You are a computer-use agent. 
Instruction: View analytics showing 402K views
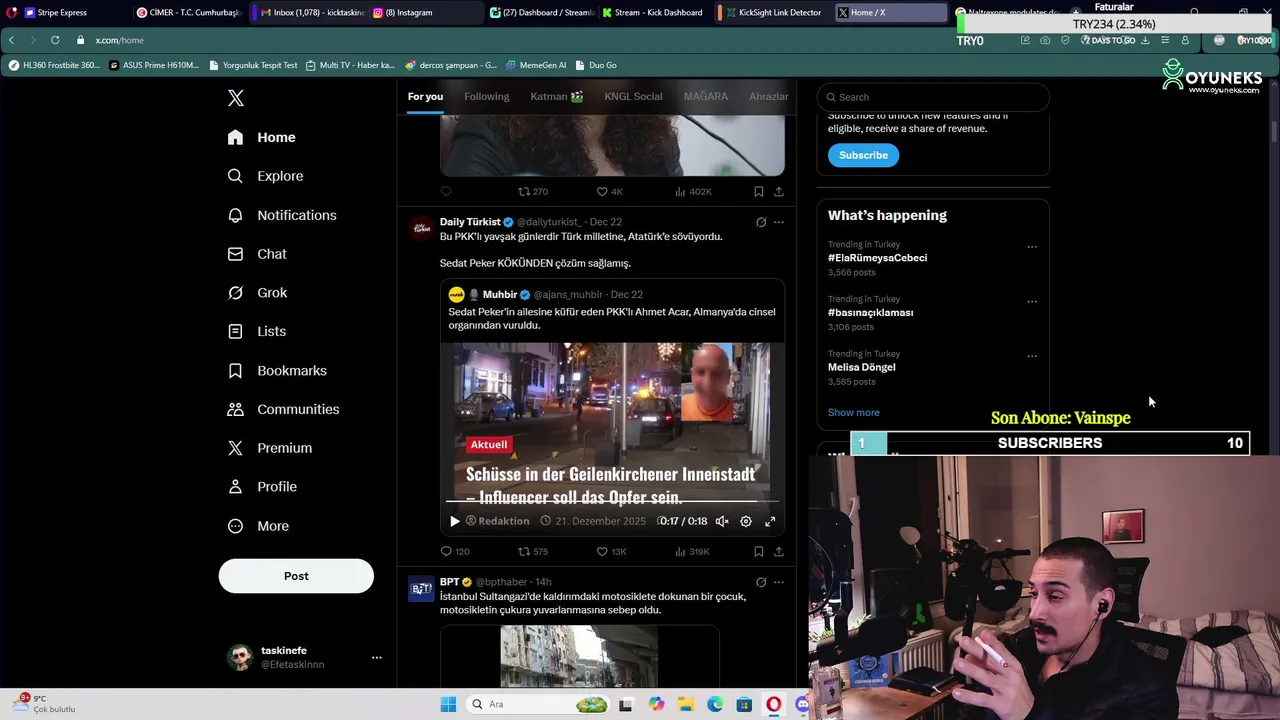pyautogui.click(x=693, y=191)
